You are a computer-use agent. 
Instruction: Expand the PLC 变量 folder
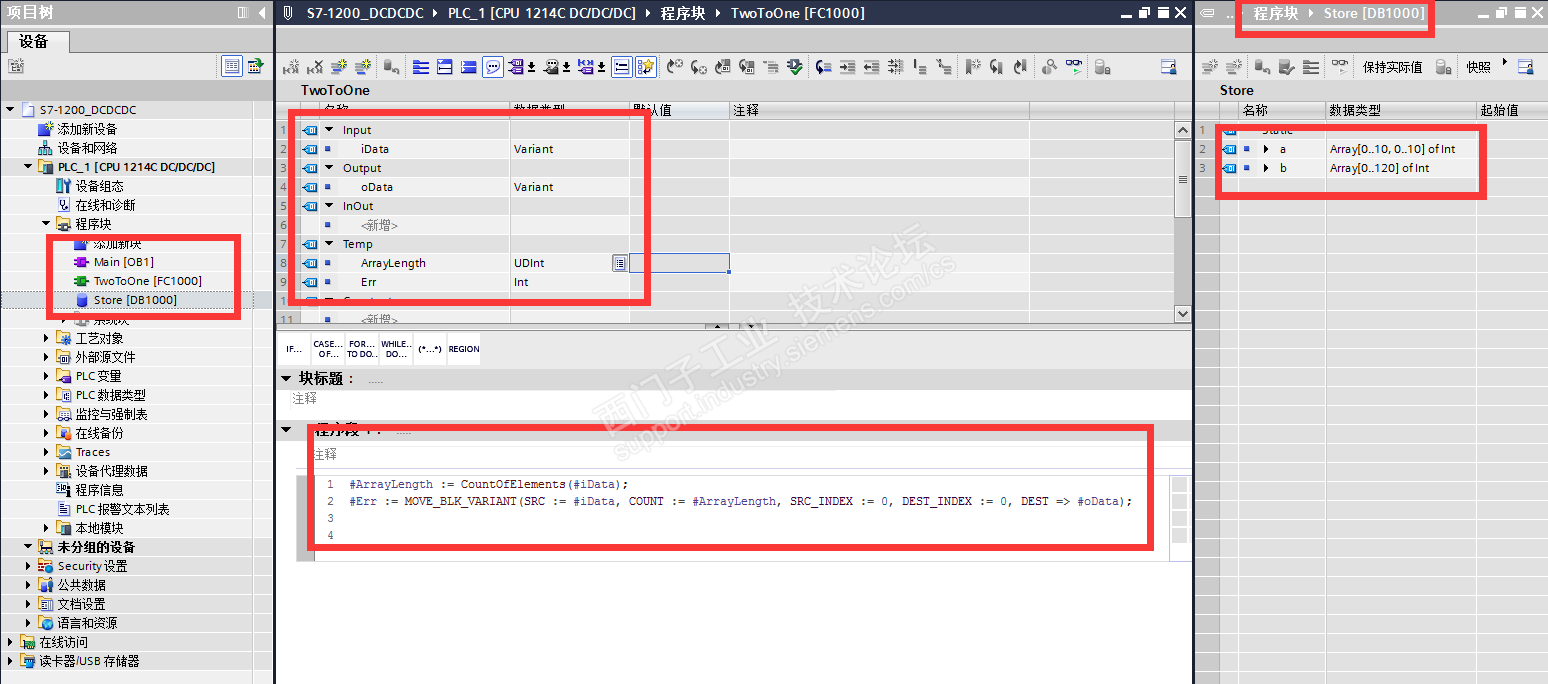pos(47,376)
